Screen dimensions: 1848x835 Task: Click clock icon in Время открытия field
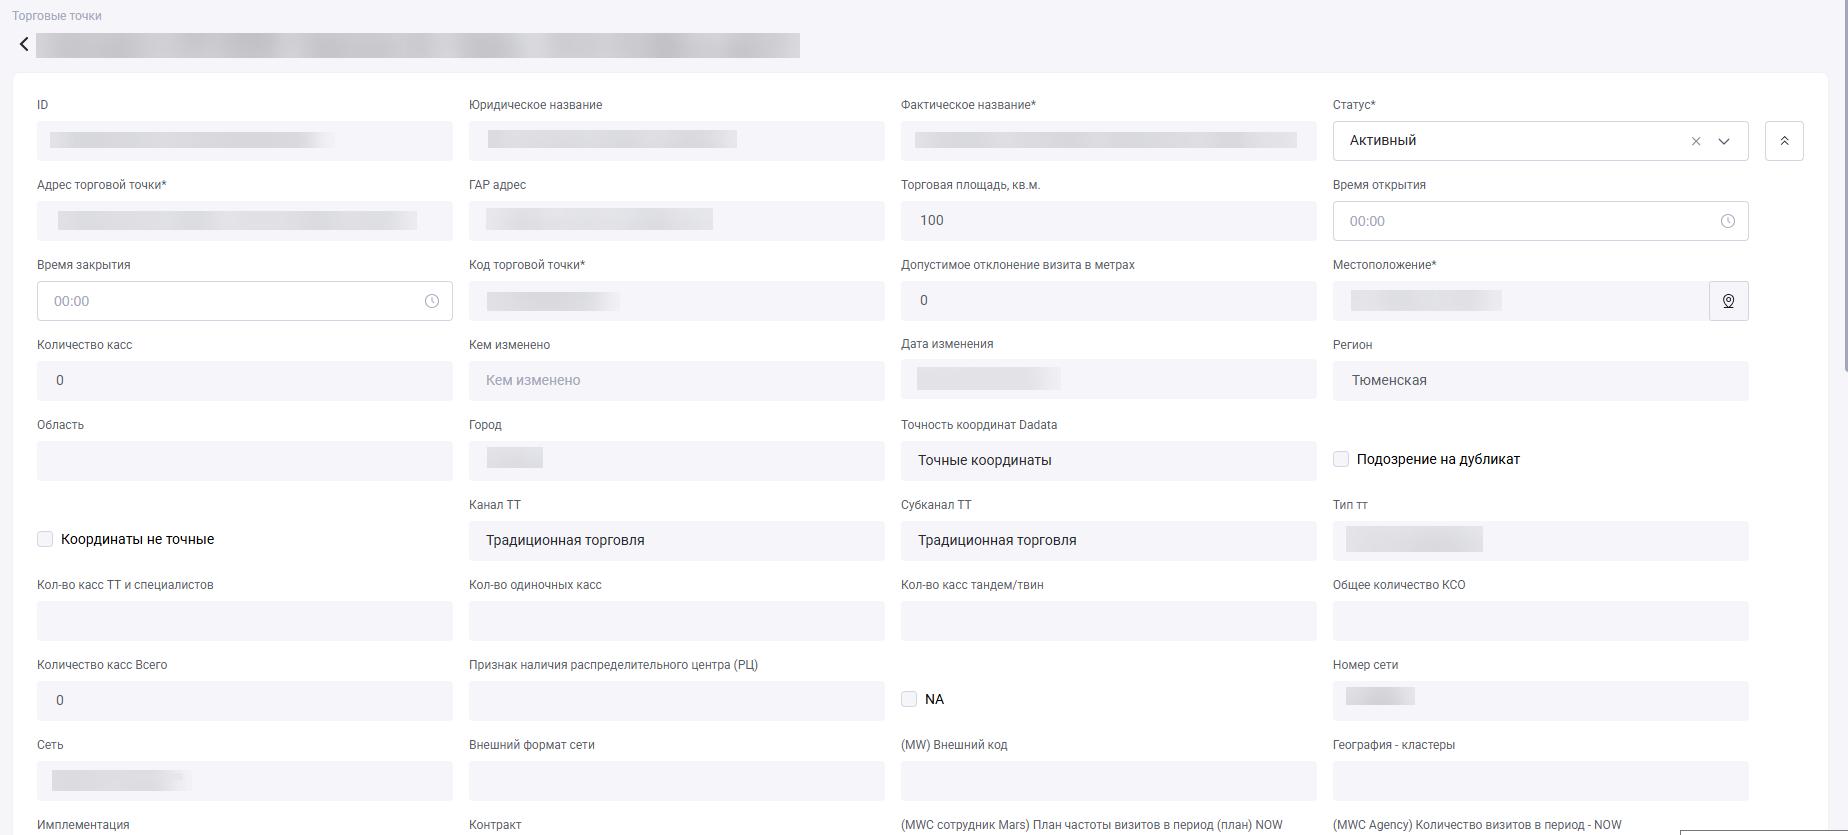1727,221
